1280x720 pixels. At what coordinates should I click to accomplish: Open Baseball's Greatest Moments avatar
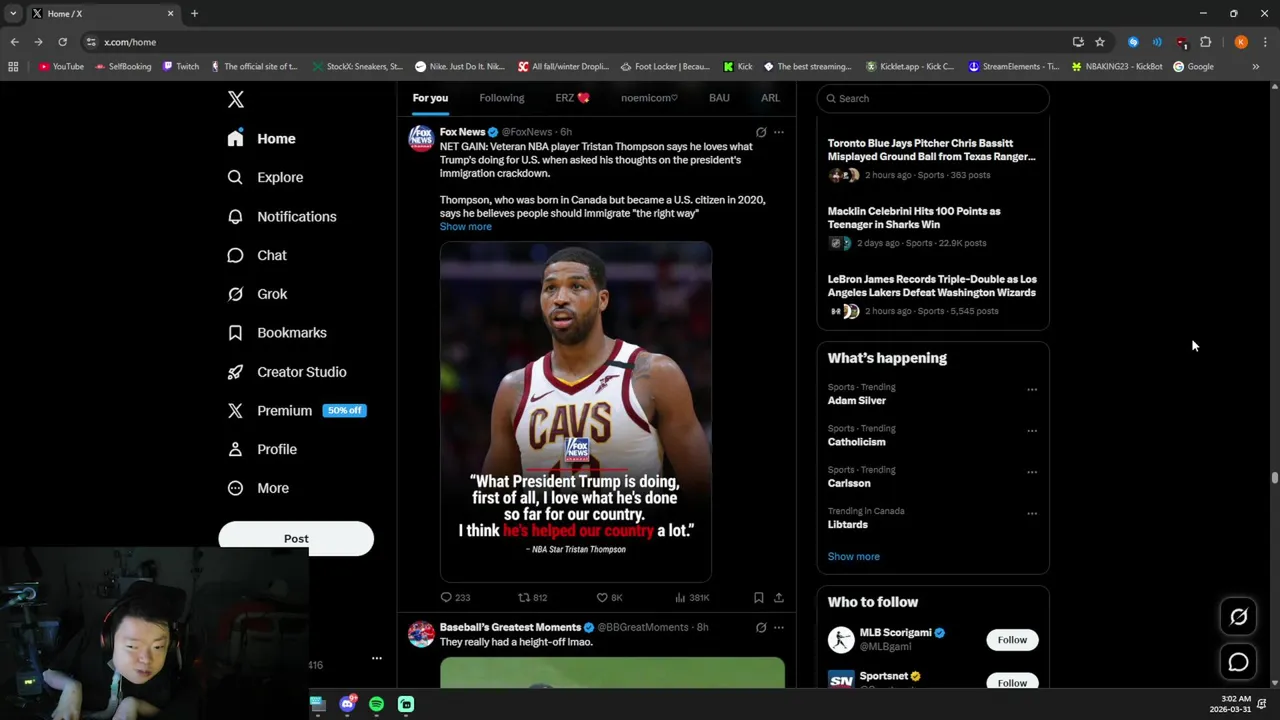coord(421,633)
